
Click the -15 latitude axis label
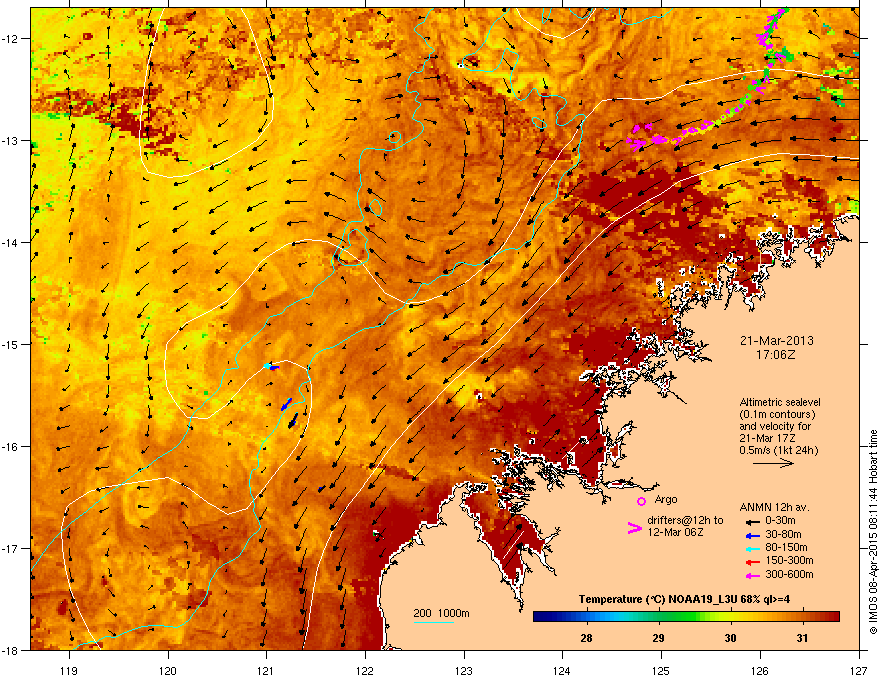10,344
